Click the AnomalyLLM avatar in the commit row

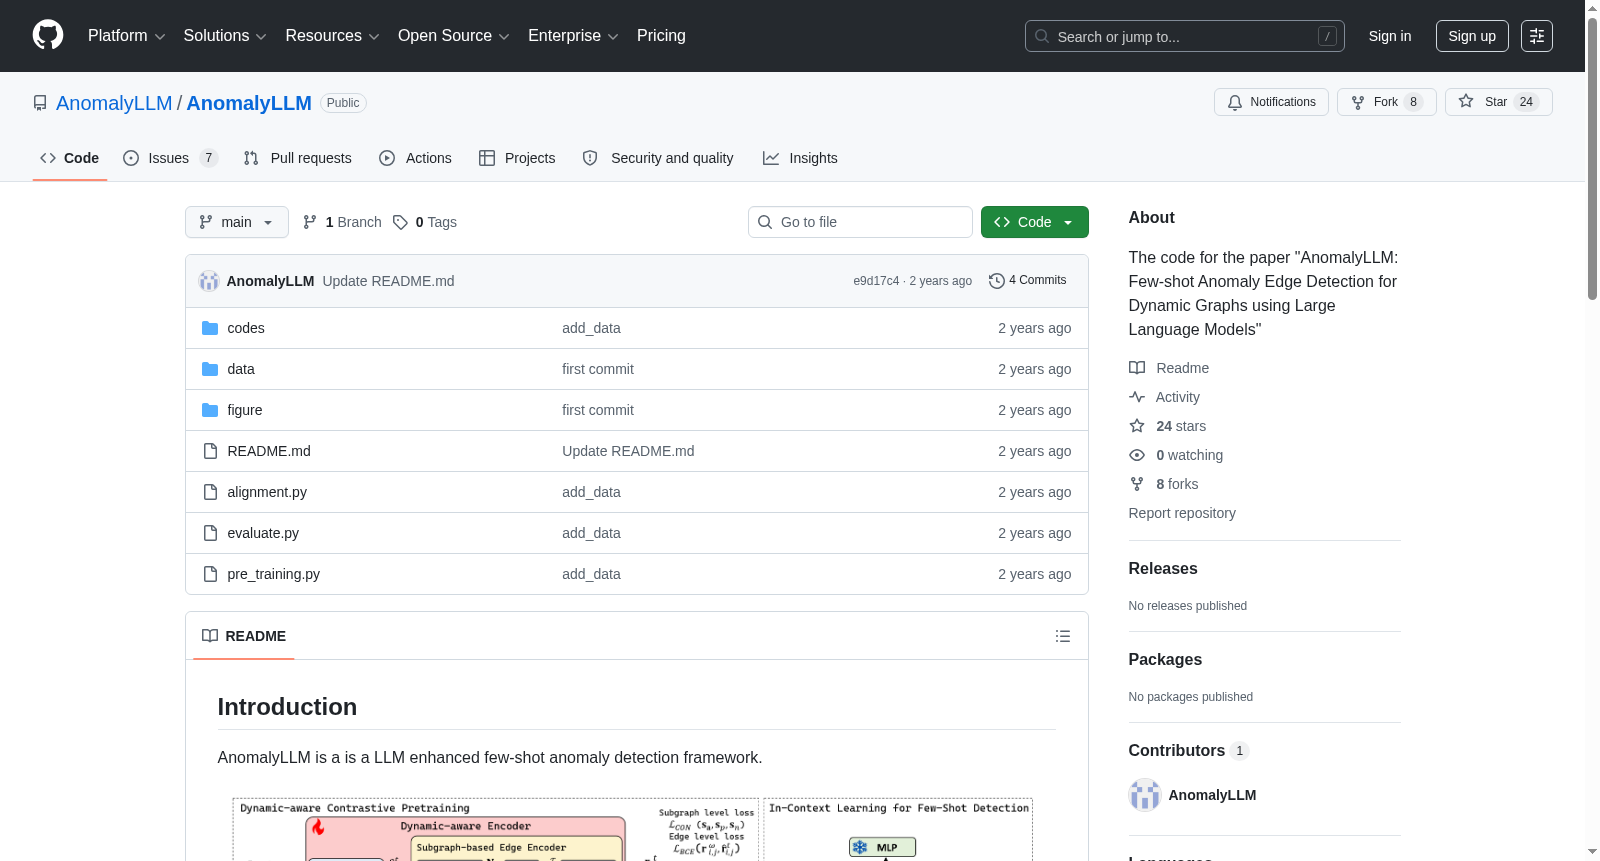(x=208, y=281)
